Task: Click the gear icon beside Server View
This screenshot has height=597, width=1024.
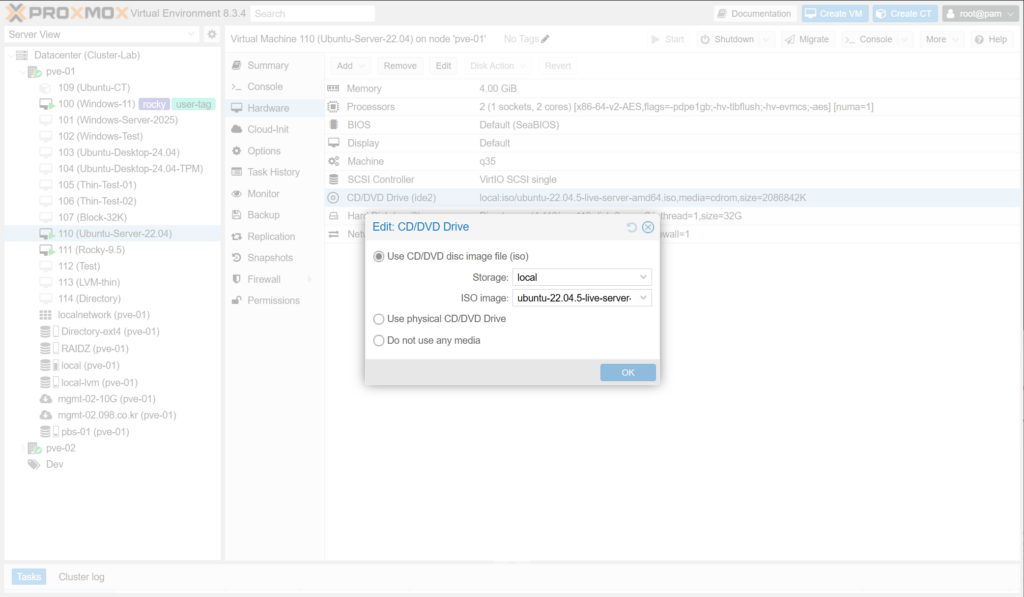Action: (211, 35)
